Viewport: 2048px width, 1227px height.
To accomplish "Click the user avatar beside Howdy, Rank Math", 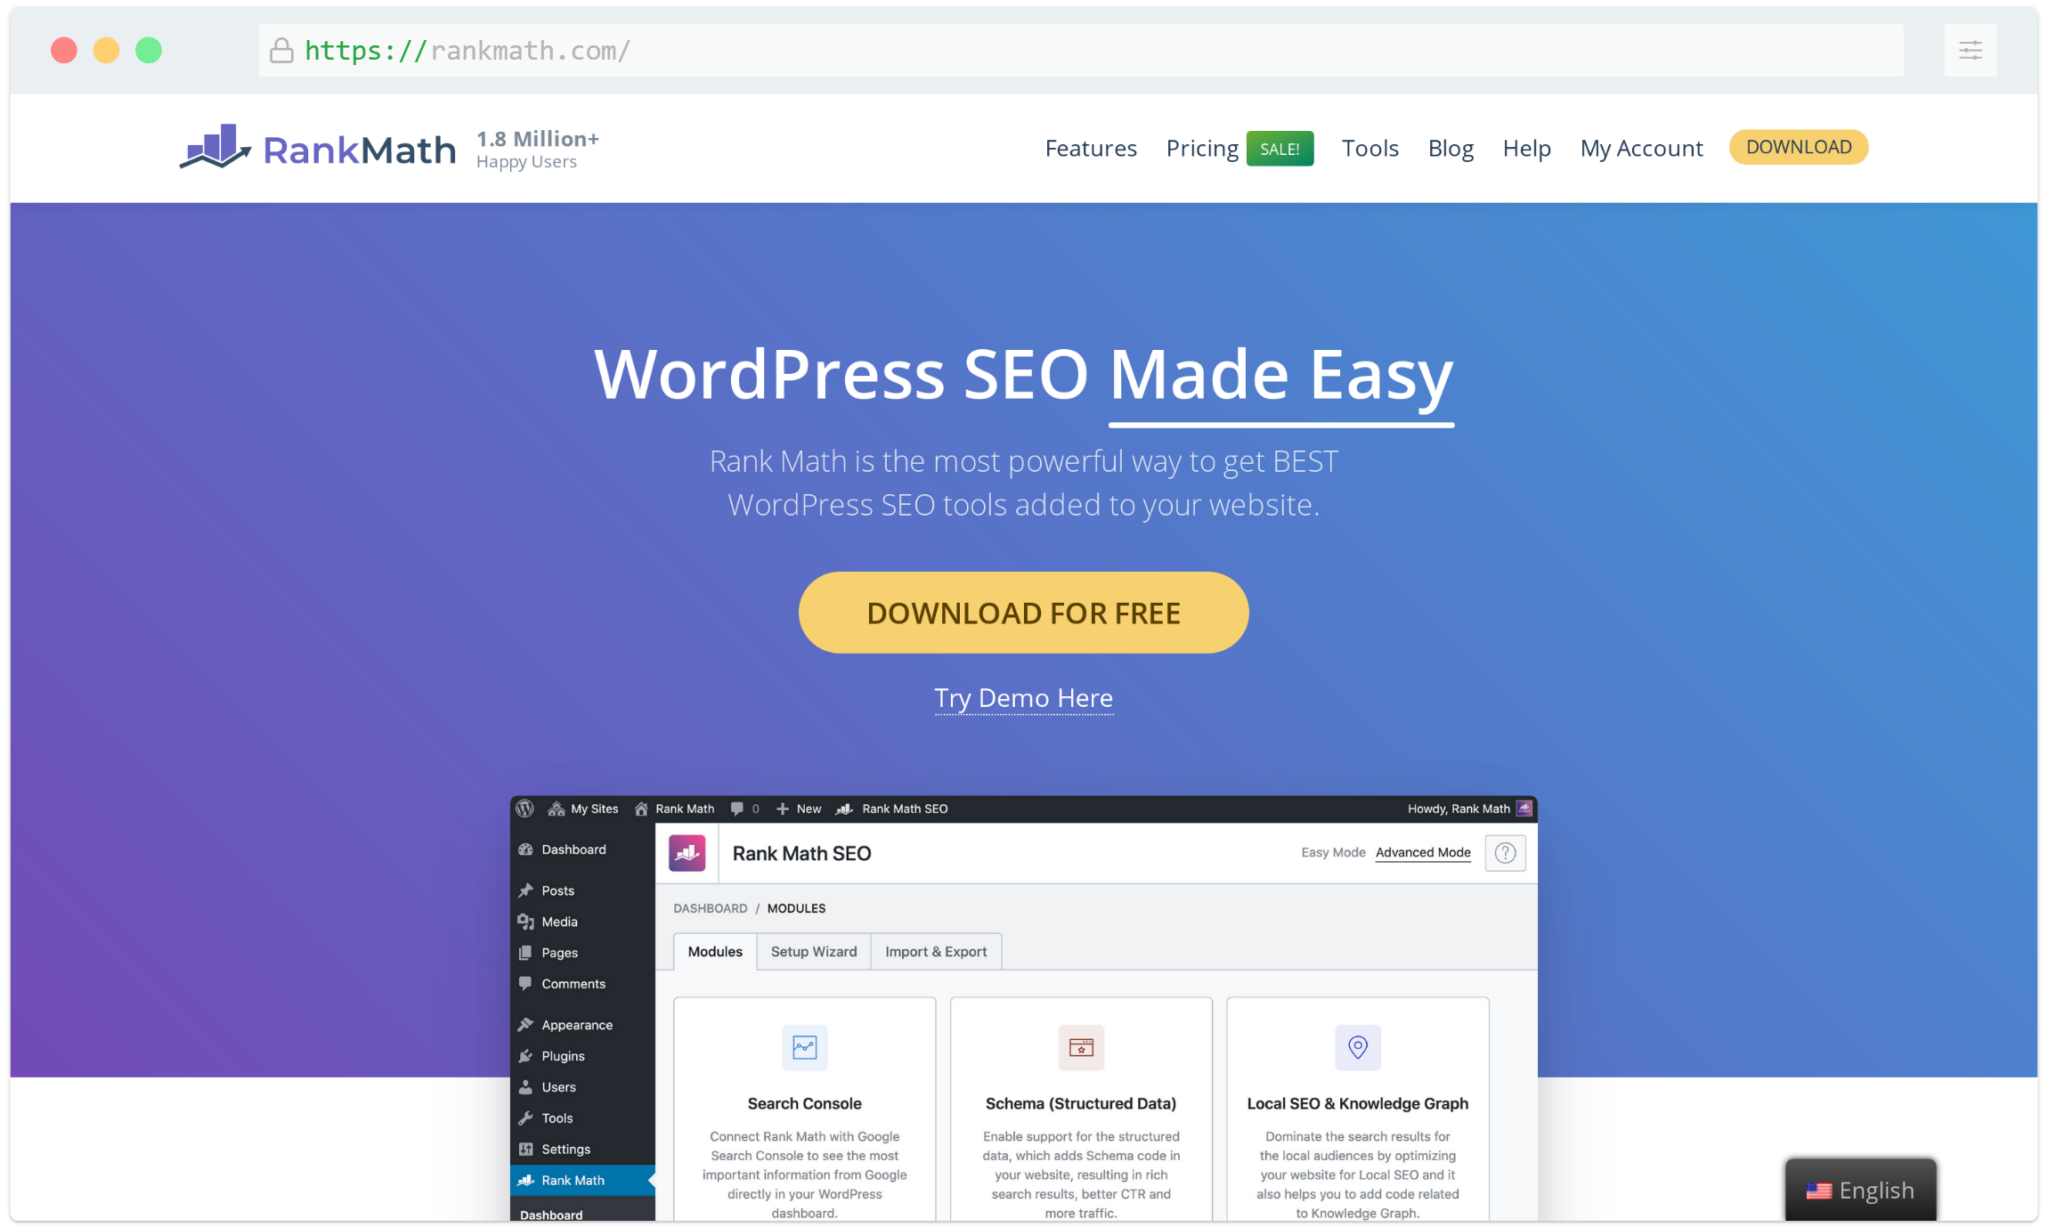I will tap(1524, 808).
